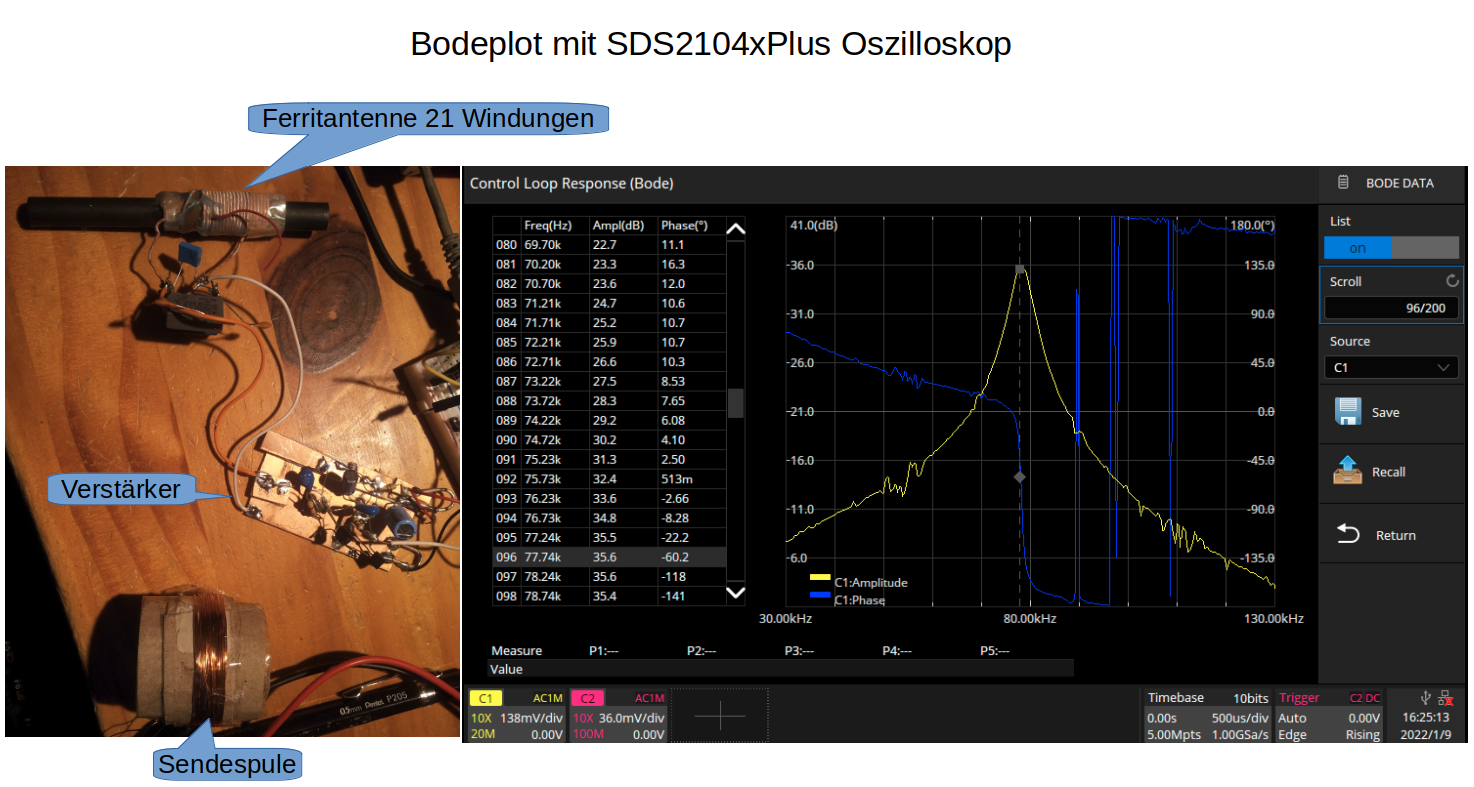Toggle the List on/off switch
This screenshot has height=787, width=1474.
coord(1391,248)
